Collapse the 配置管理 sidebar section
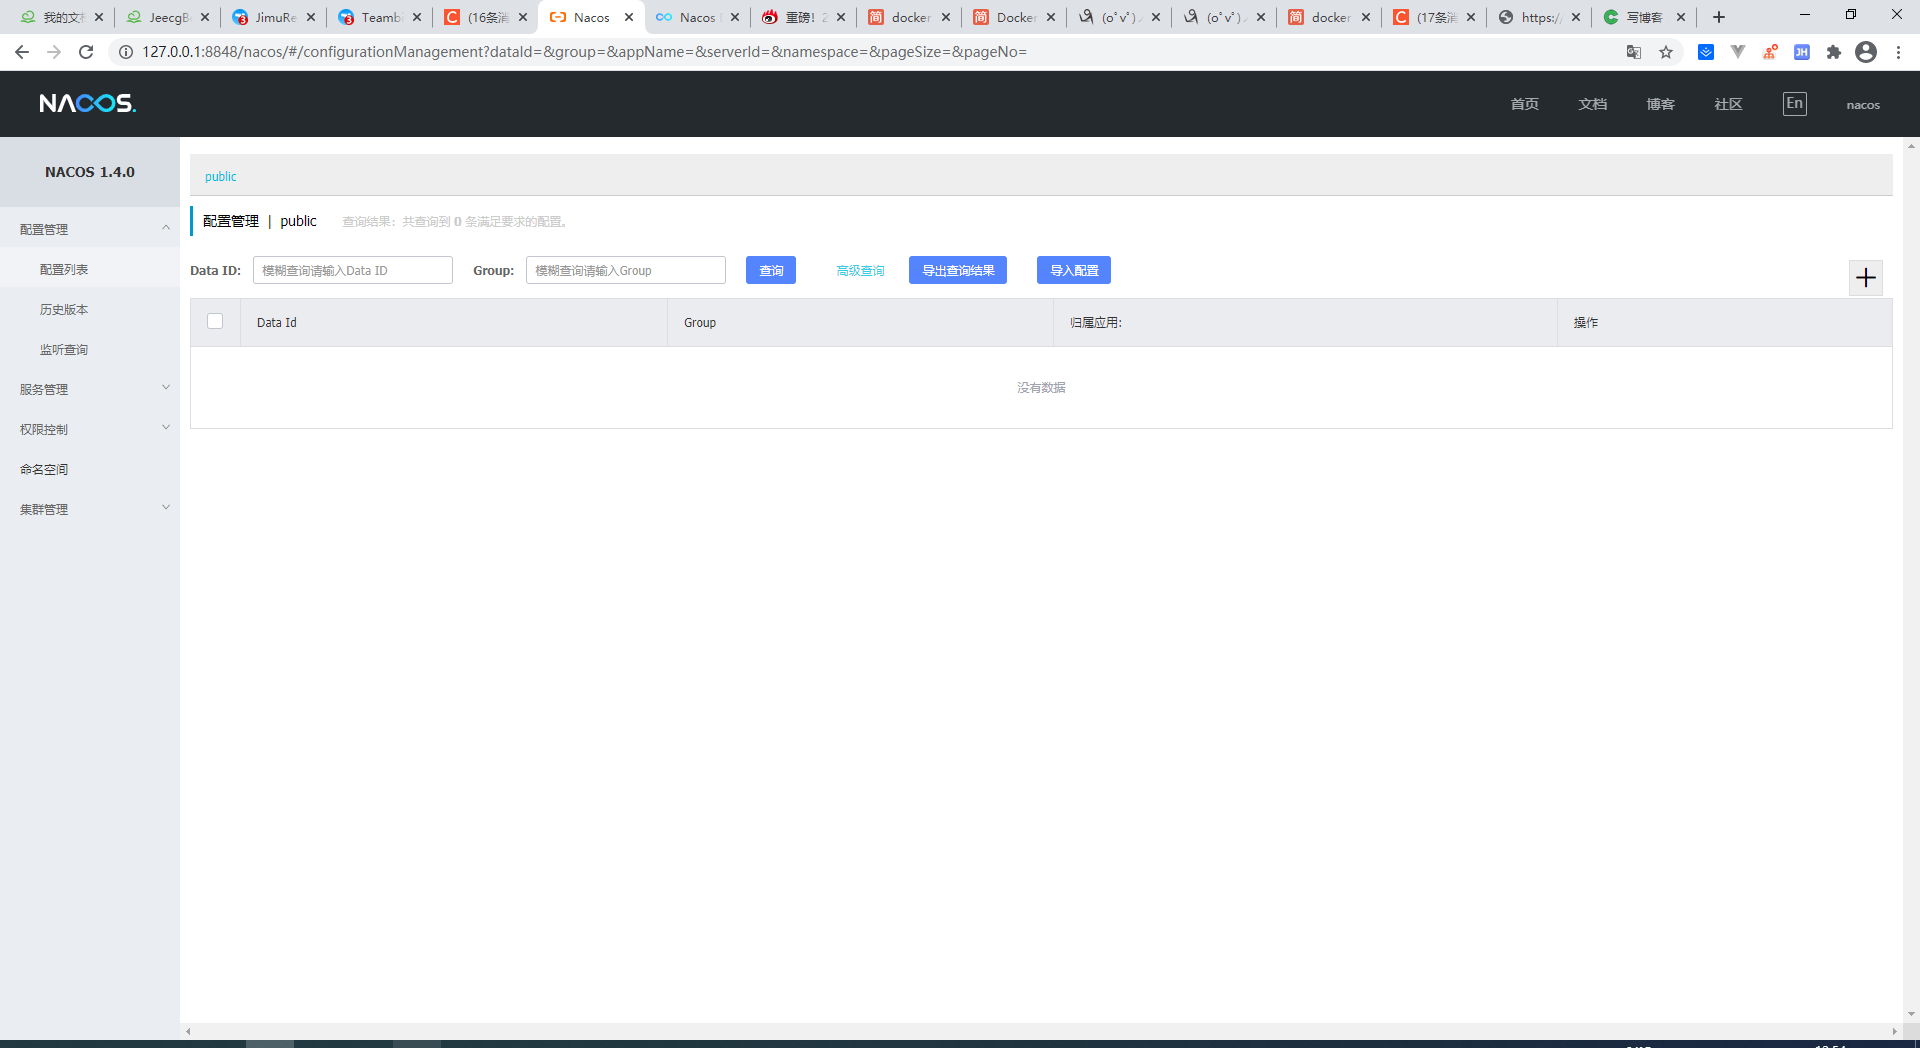This screenshot has width=1920, height=1048. point(90,229)
